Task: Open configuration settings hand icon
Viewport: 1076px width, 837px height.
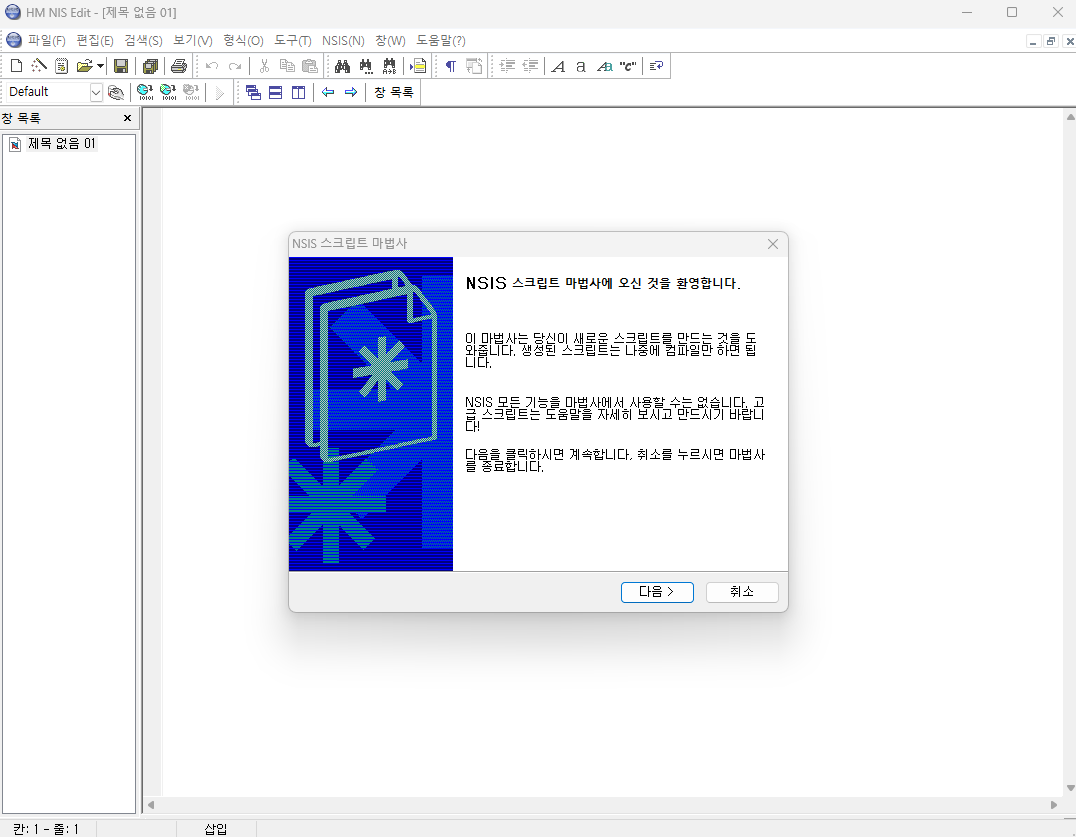Action: click(116, 92)
